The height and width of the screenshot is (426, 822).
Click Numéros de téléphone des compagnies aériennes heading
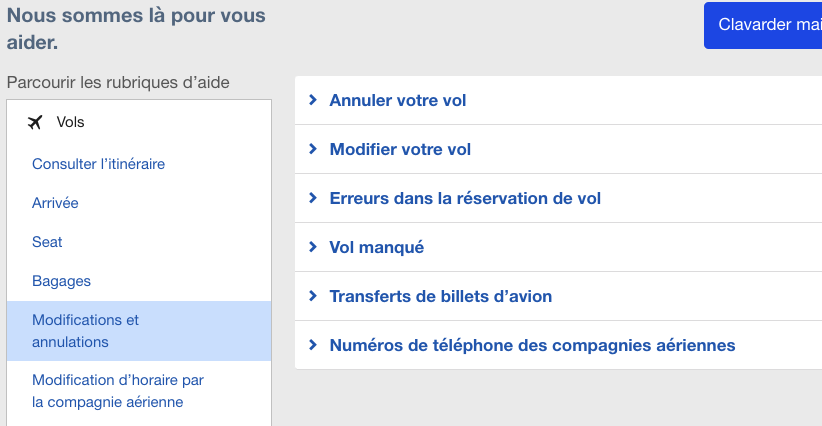pos(532,345)
